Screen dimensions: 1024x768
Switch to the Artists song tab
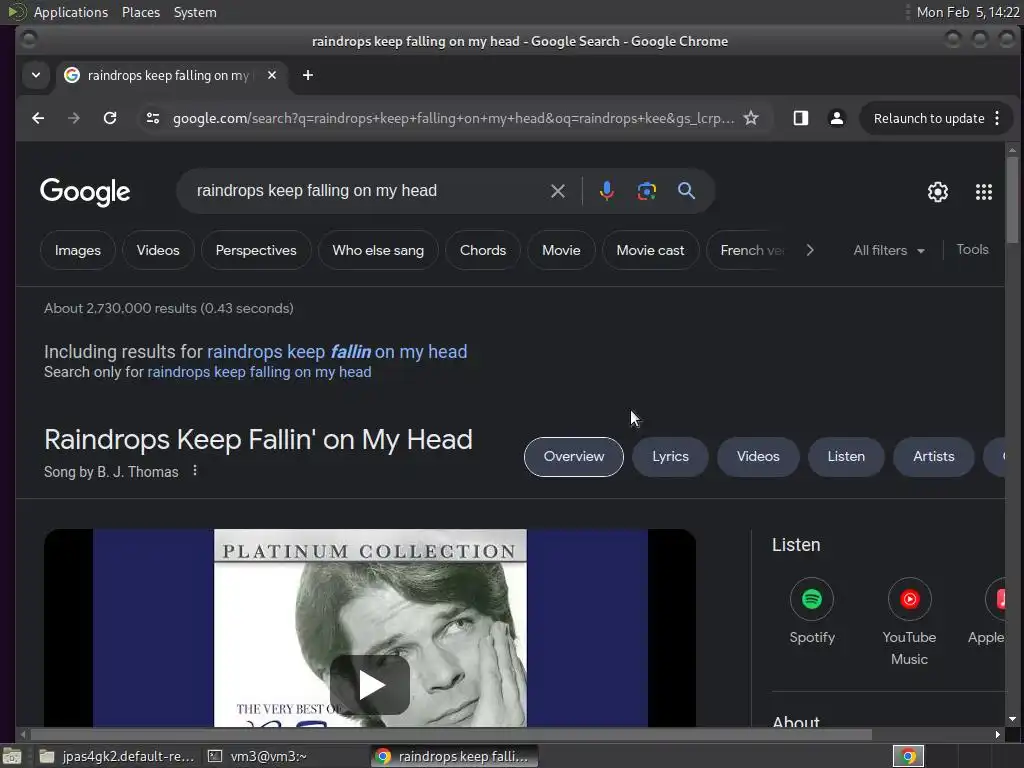(x=933, y=456)
